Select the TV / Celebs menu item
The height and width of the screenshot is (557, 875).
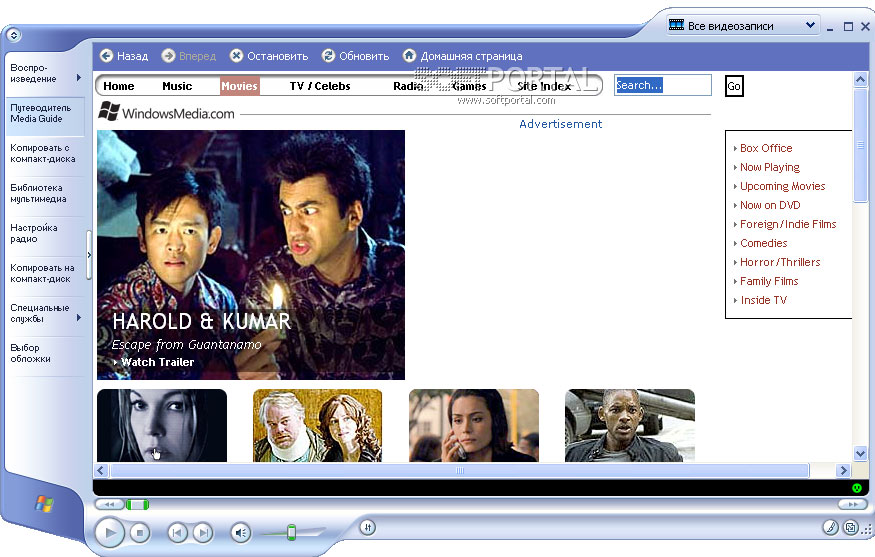click(x=320, y=86)
